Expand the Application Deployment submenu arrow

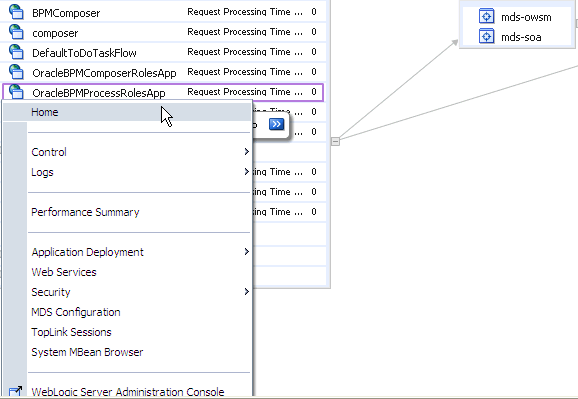pos(247,251)
